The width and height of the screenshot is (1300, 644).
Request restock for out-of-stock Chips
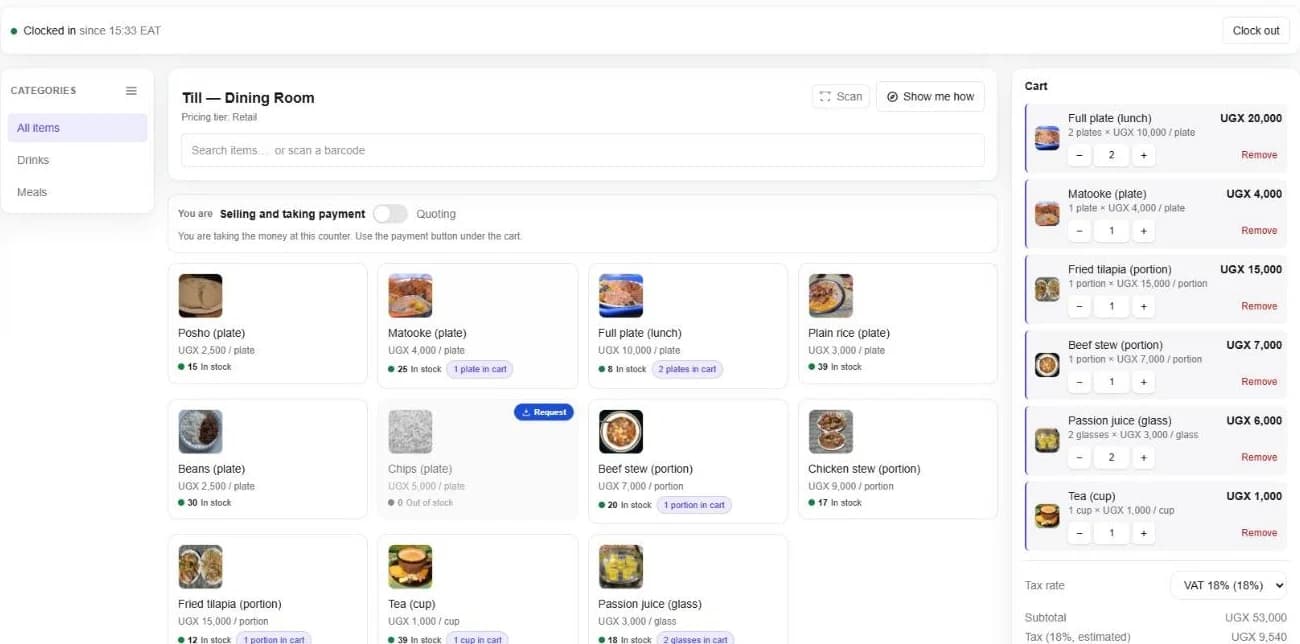pos(544,412)
